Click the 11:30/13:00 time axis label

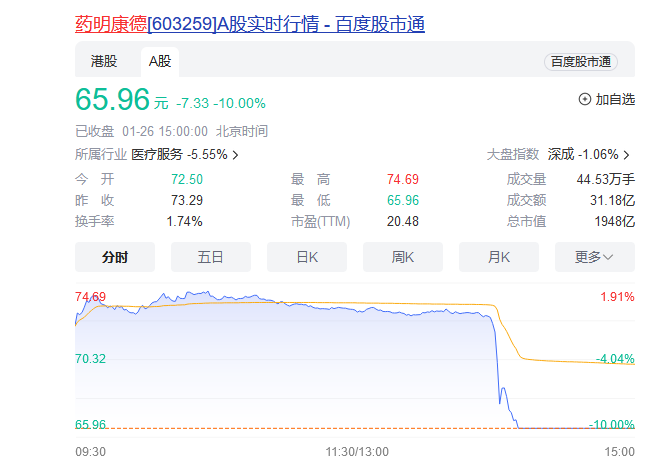[x=357, y=452]
